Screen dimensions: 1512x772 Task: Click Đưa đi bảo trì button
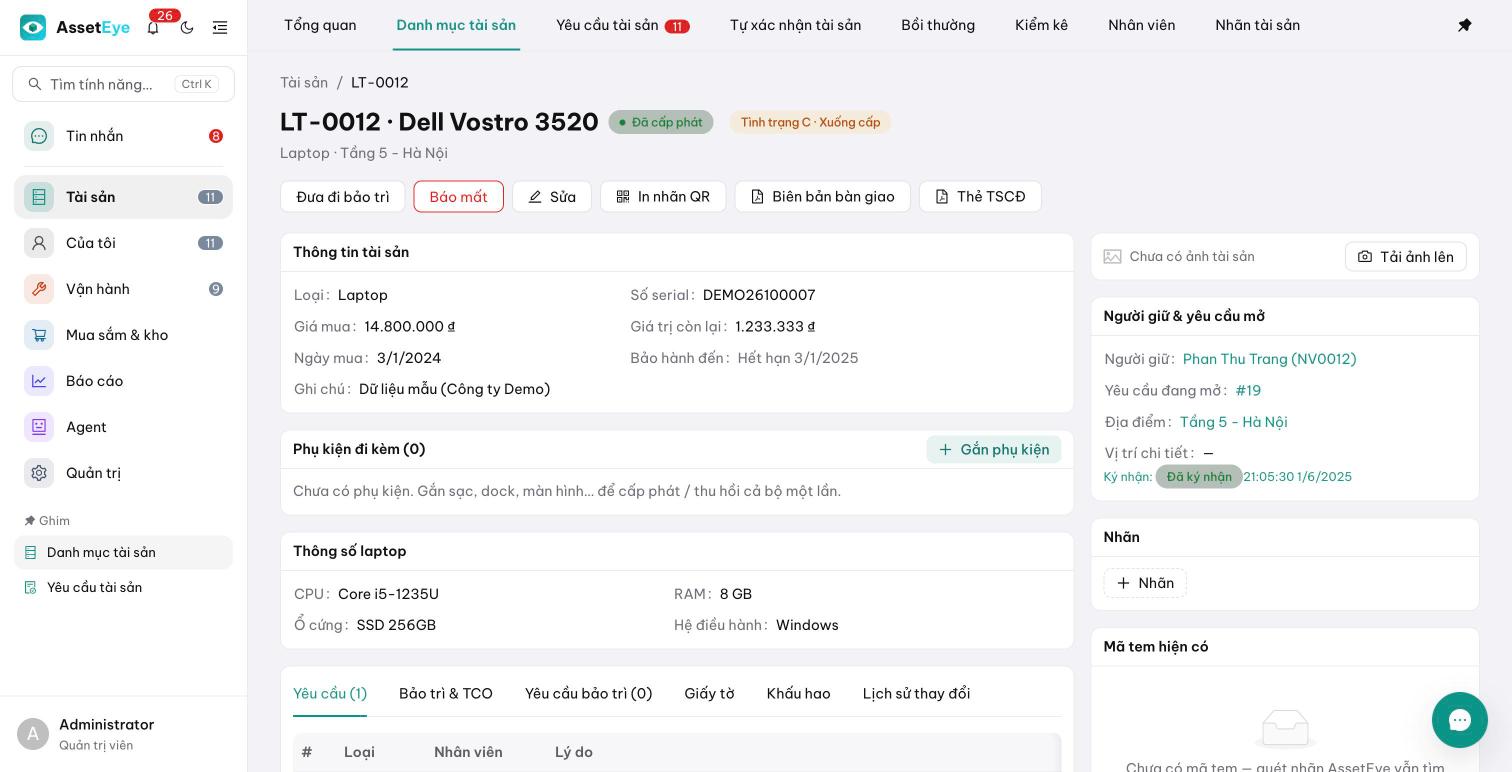[x=343, y=197]
